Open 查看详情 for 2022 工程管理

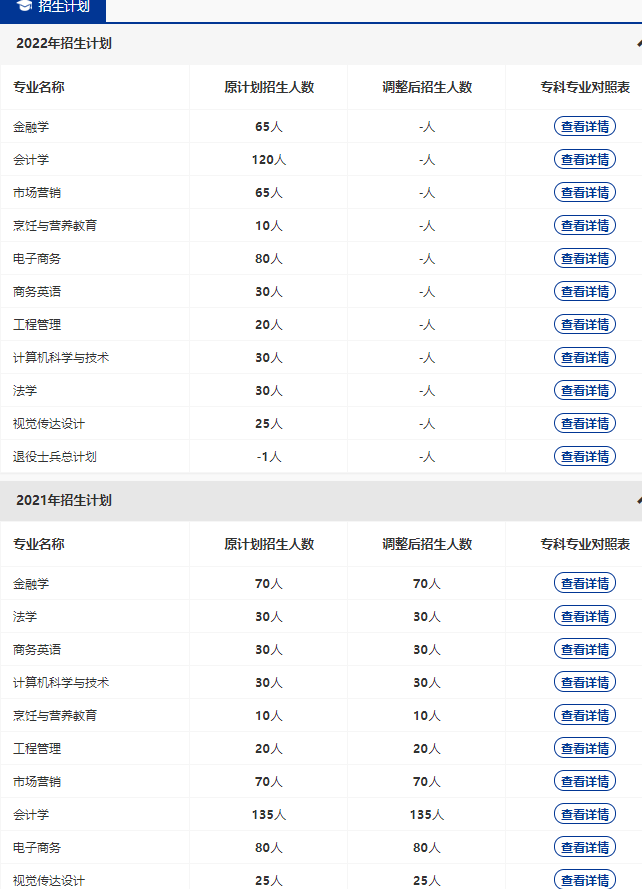585,324
